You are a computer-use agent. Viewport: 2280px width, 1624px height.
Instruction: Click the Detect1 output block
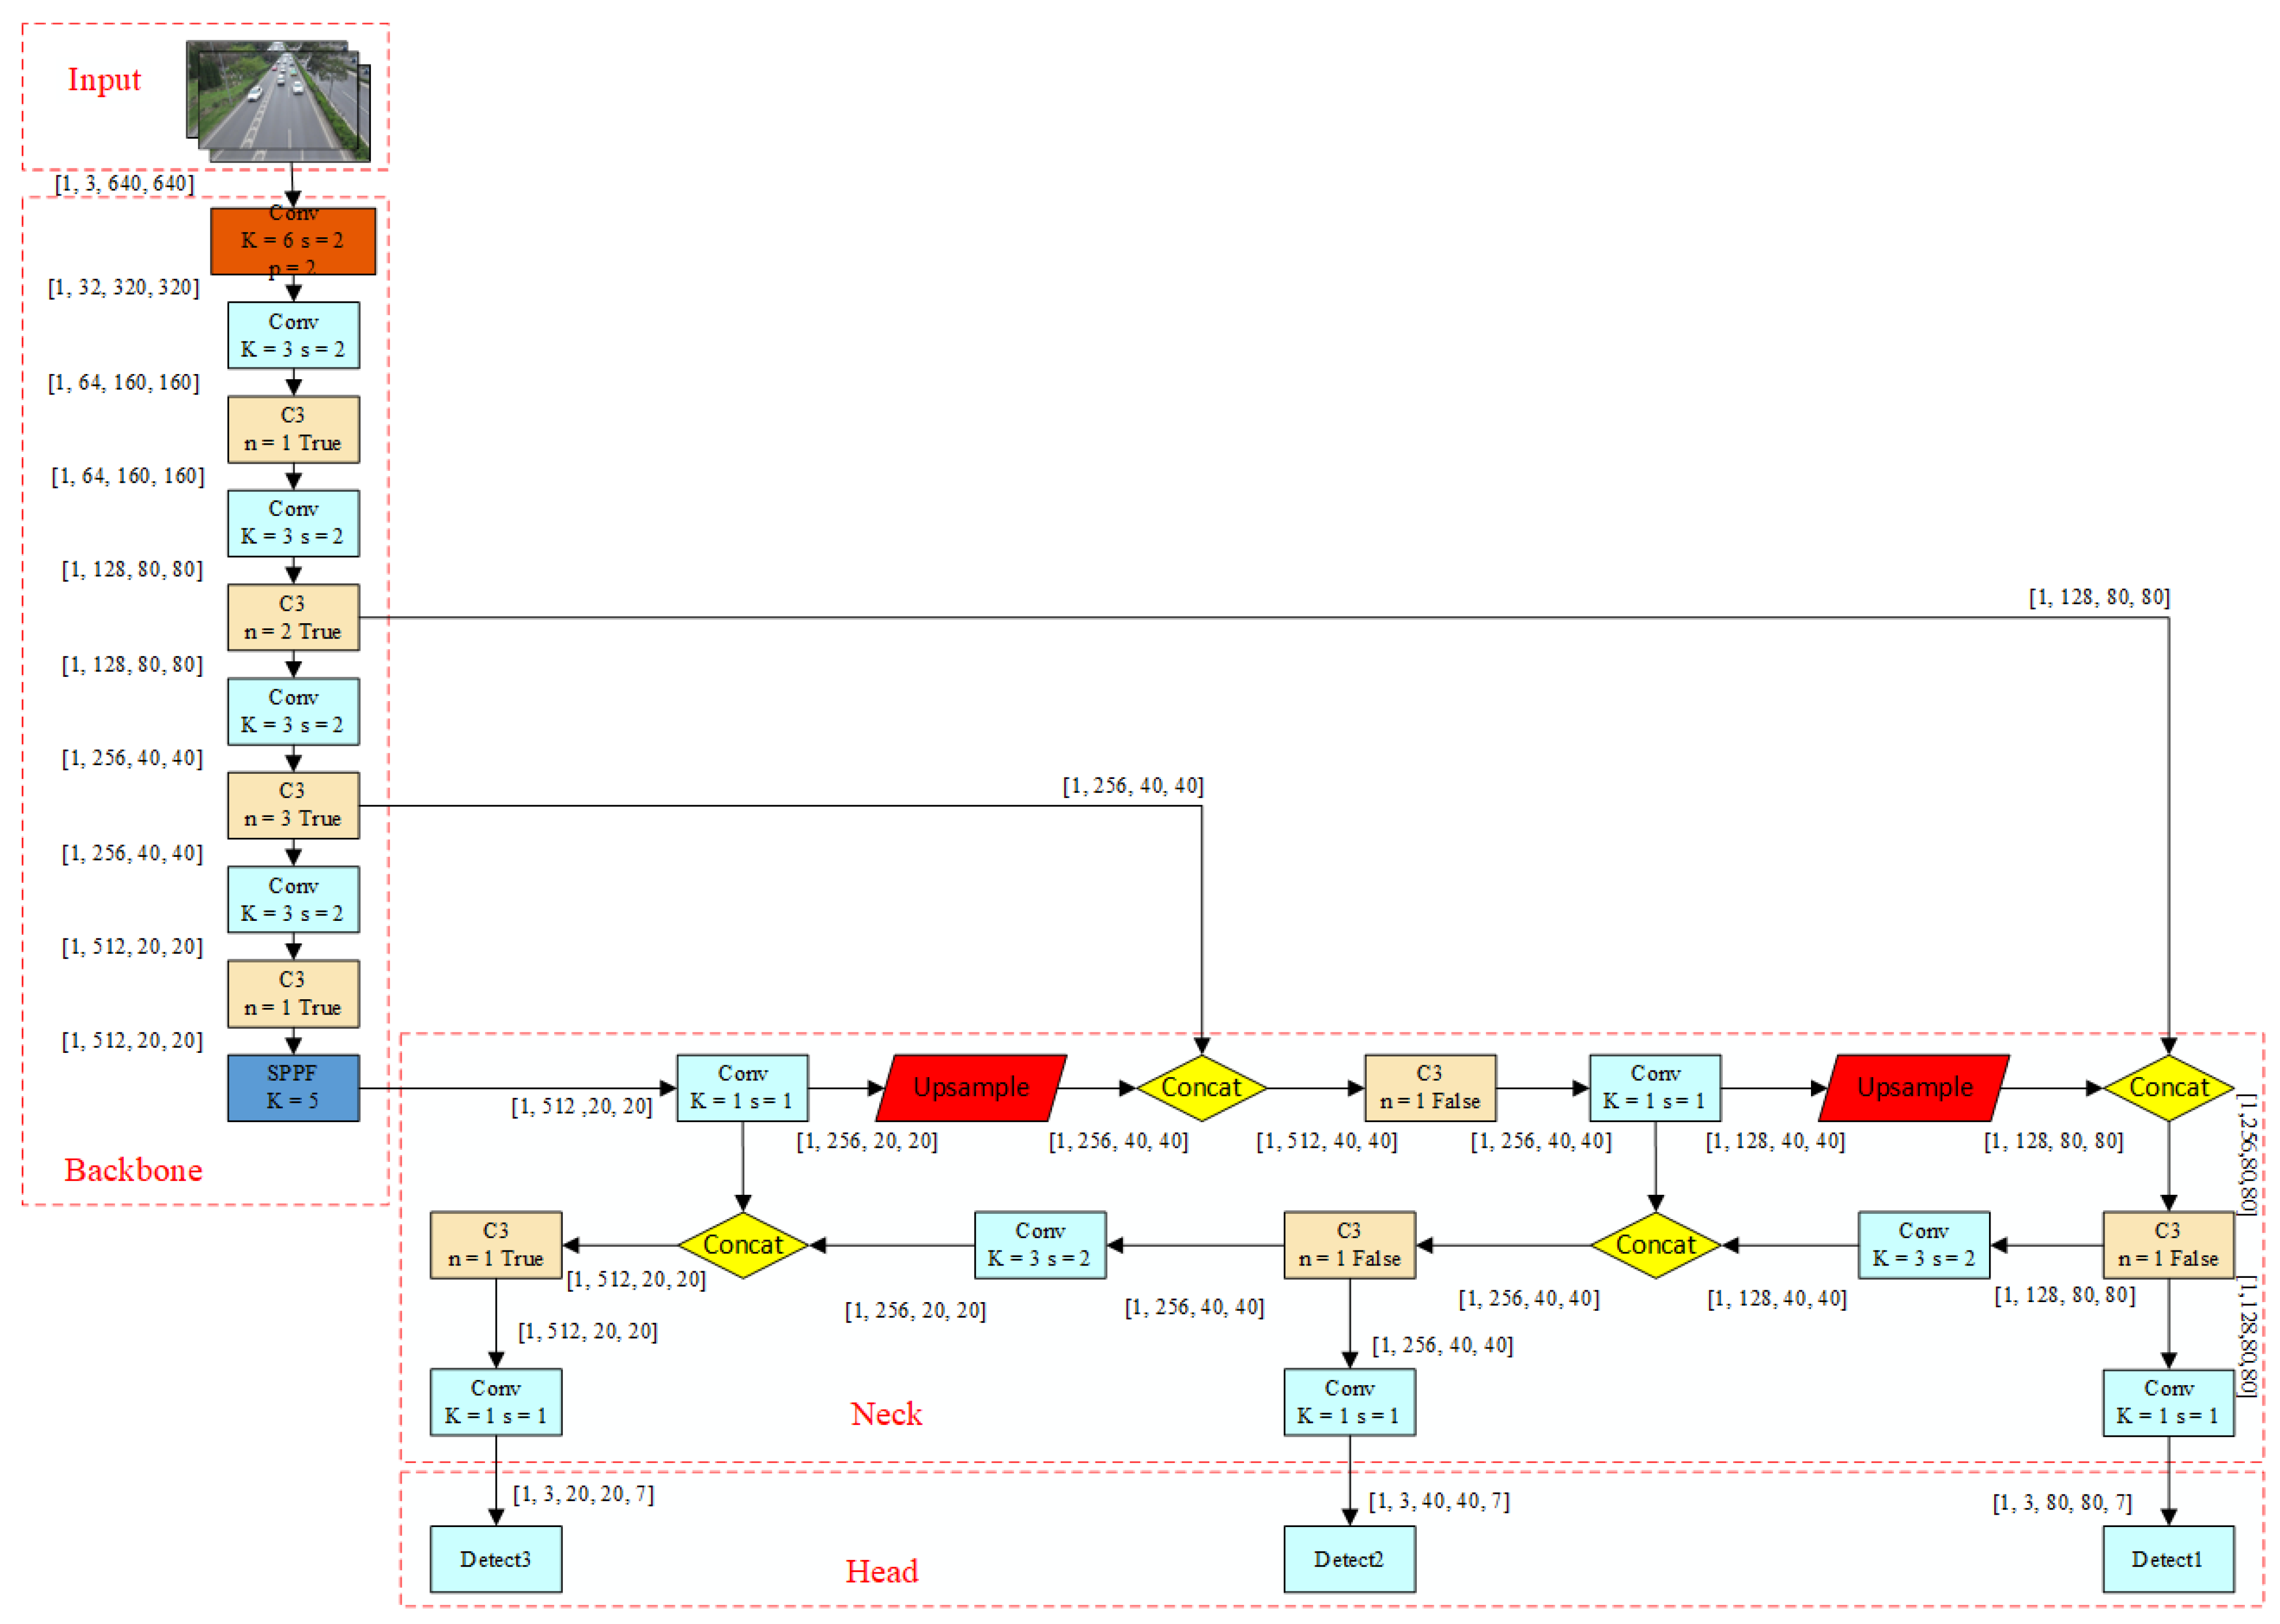[2168, 1559]
